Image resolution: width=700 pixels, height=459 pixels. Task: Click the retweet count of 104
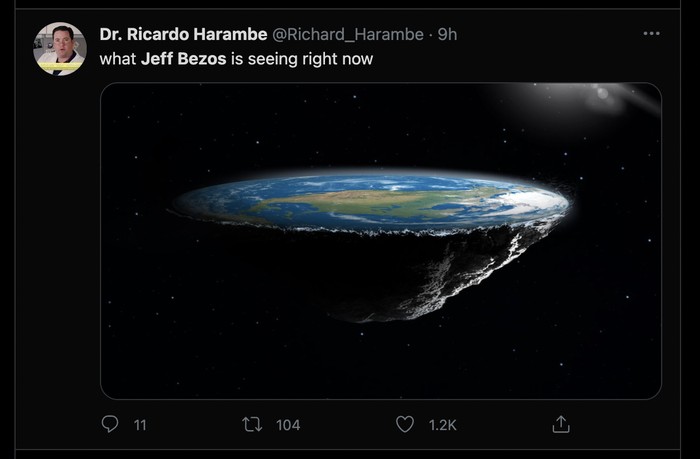tap(288, 425)
